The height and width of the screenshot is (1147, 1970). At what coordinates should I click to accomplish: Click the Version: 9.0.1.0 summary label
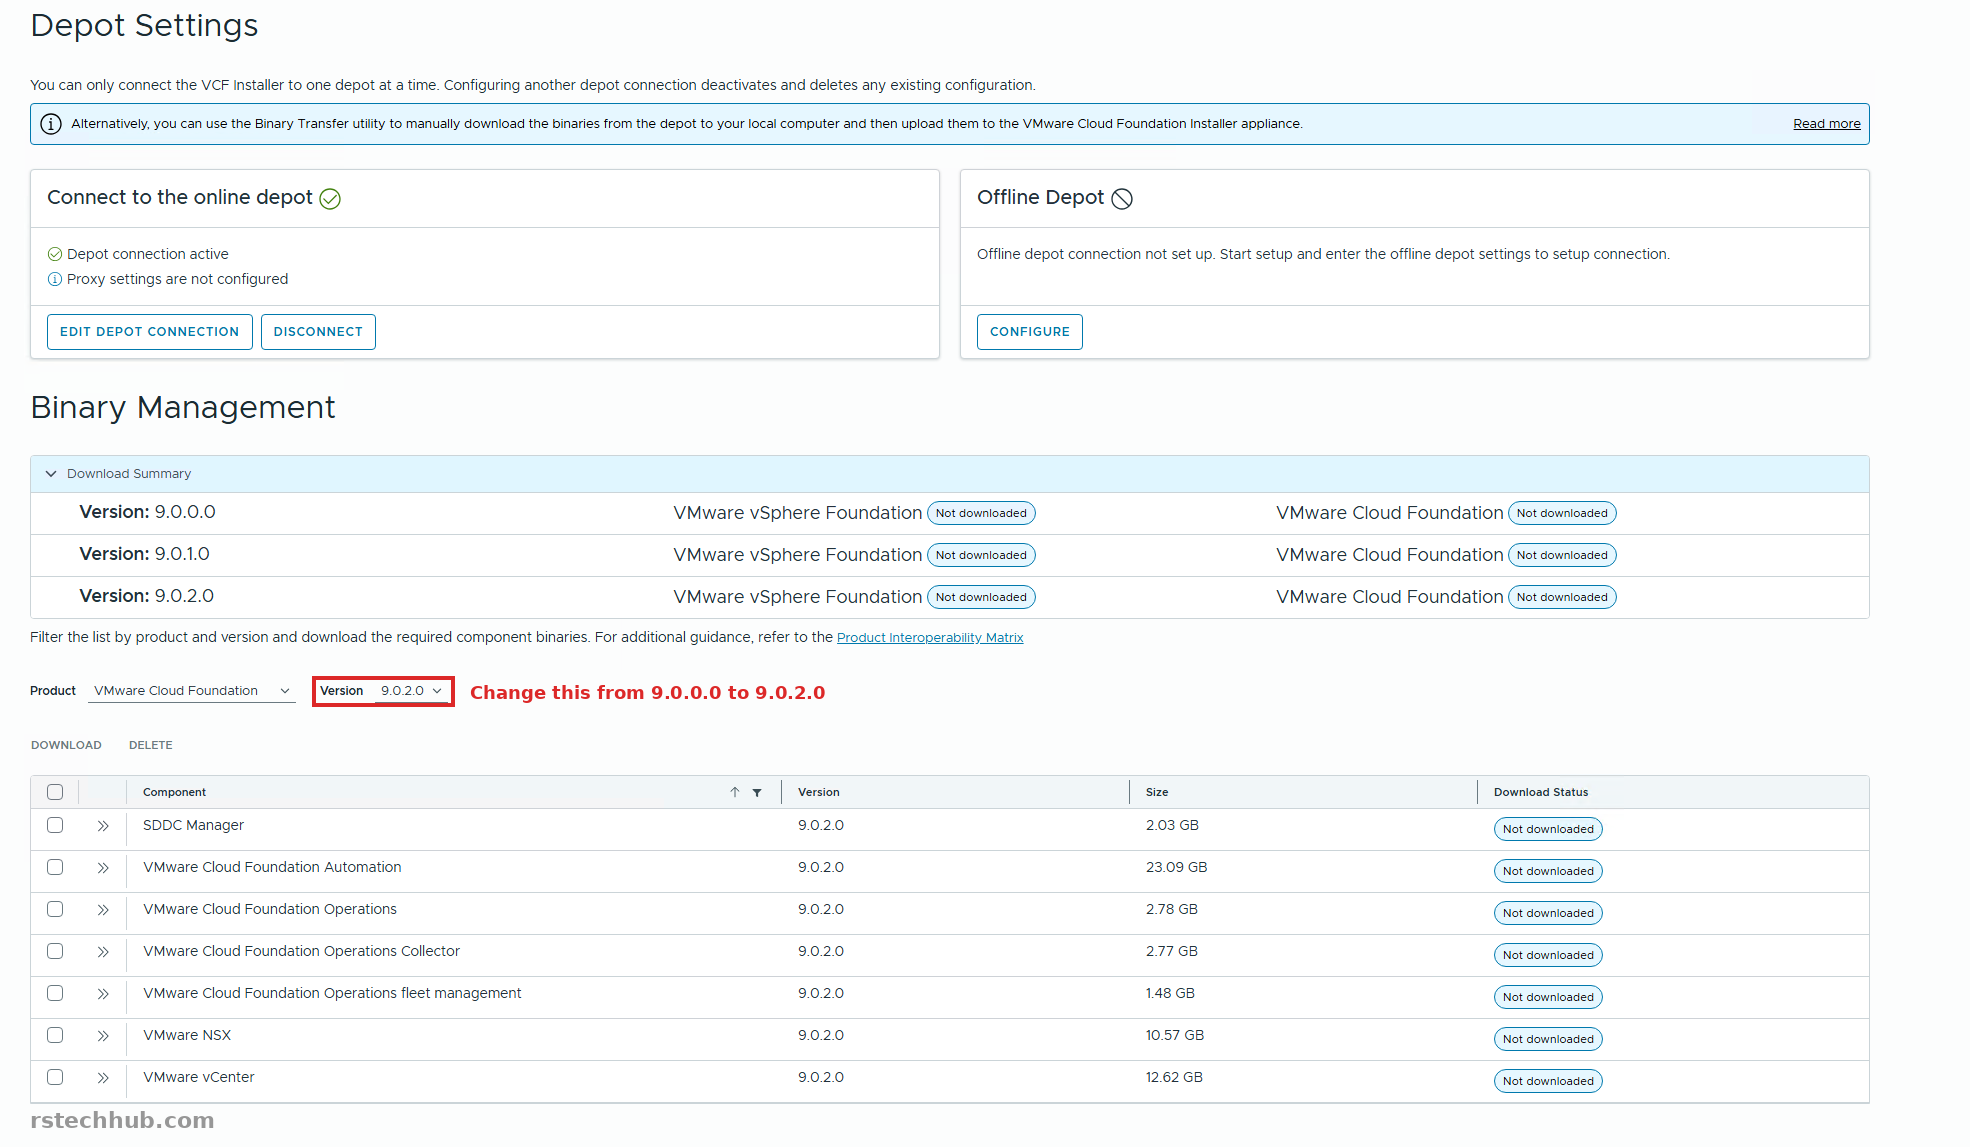tap(144, 554)
